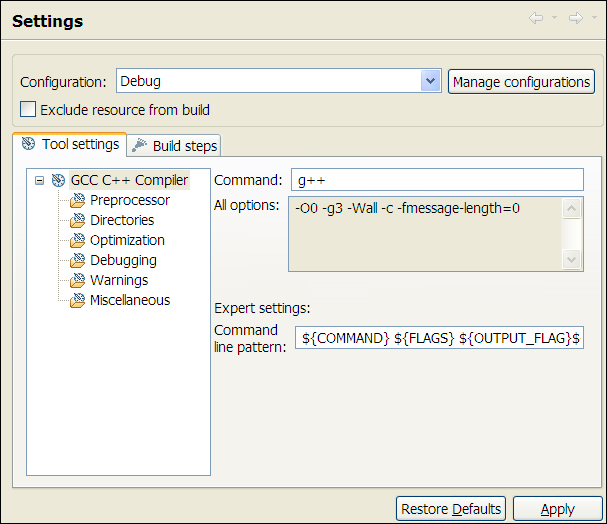This screenshot has width=607, height=524.
Task: Select GCC C++ Compiler tree item
Action: click(x=129, y=180)
